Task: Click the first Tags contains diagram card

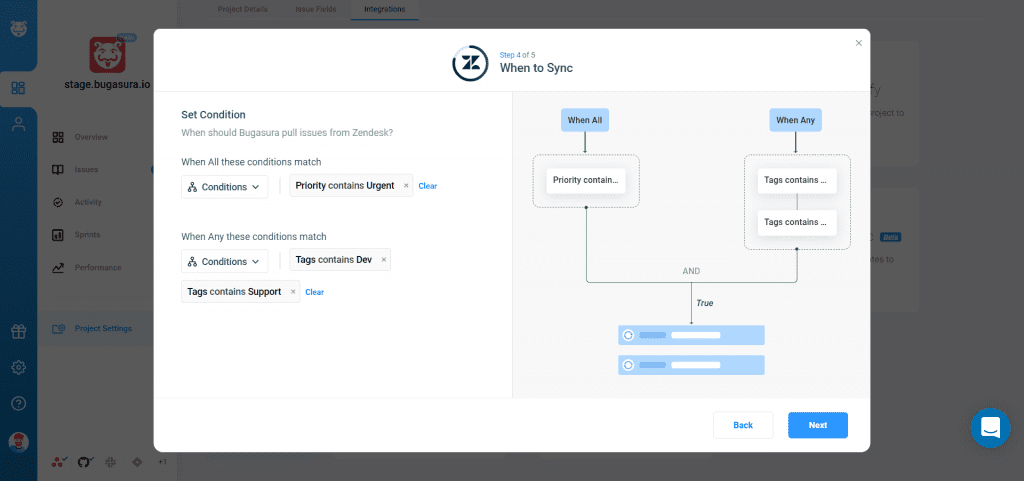Action: click(797, 180)
